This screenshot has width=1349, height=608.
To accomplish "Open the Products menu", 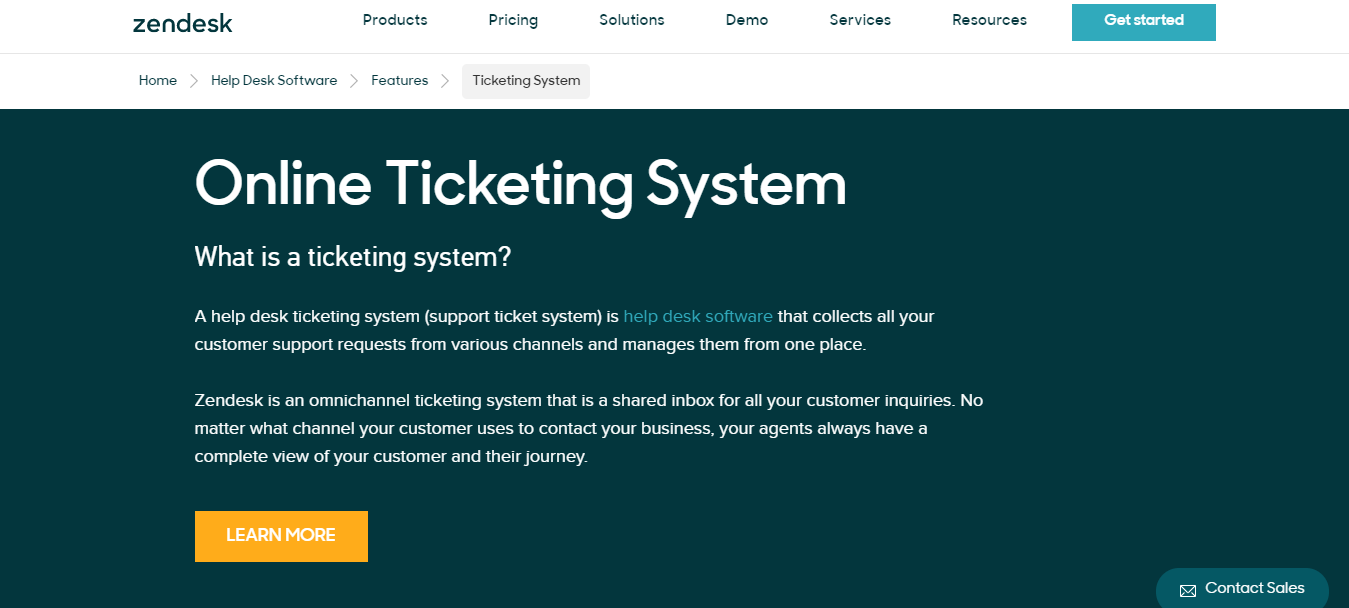I will point(395,20).
